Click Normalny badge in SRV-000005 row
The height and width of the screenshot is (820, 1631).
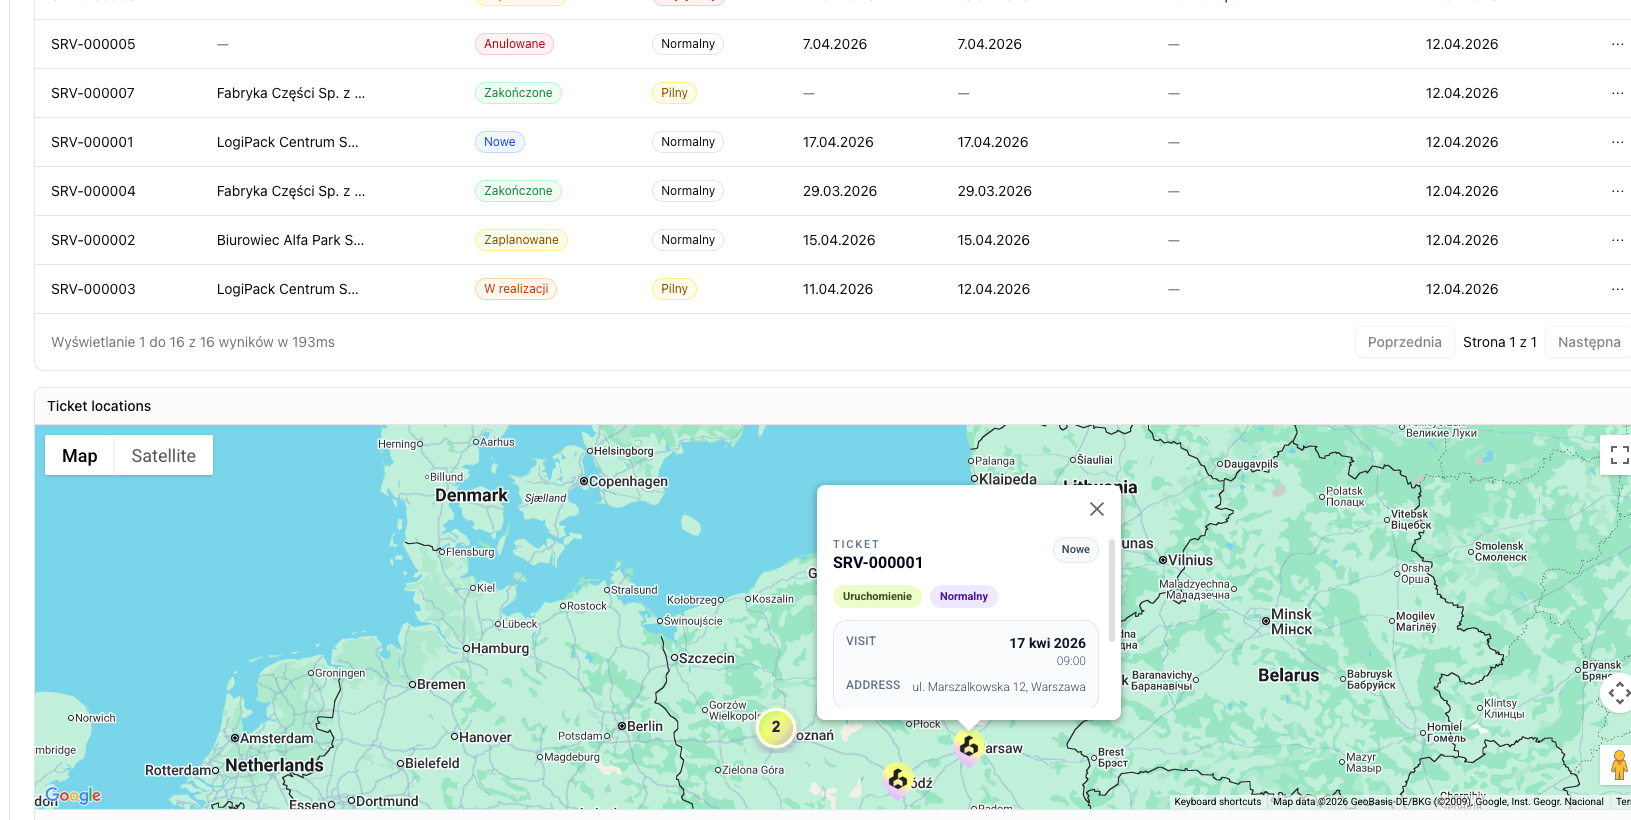[x=688, y=44]
